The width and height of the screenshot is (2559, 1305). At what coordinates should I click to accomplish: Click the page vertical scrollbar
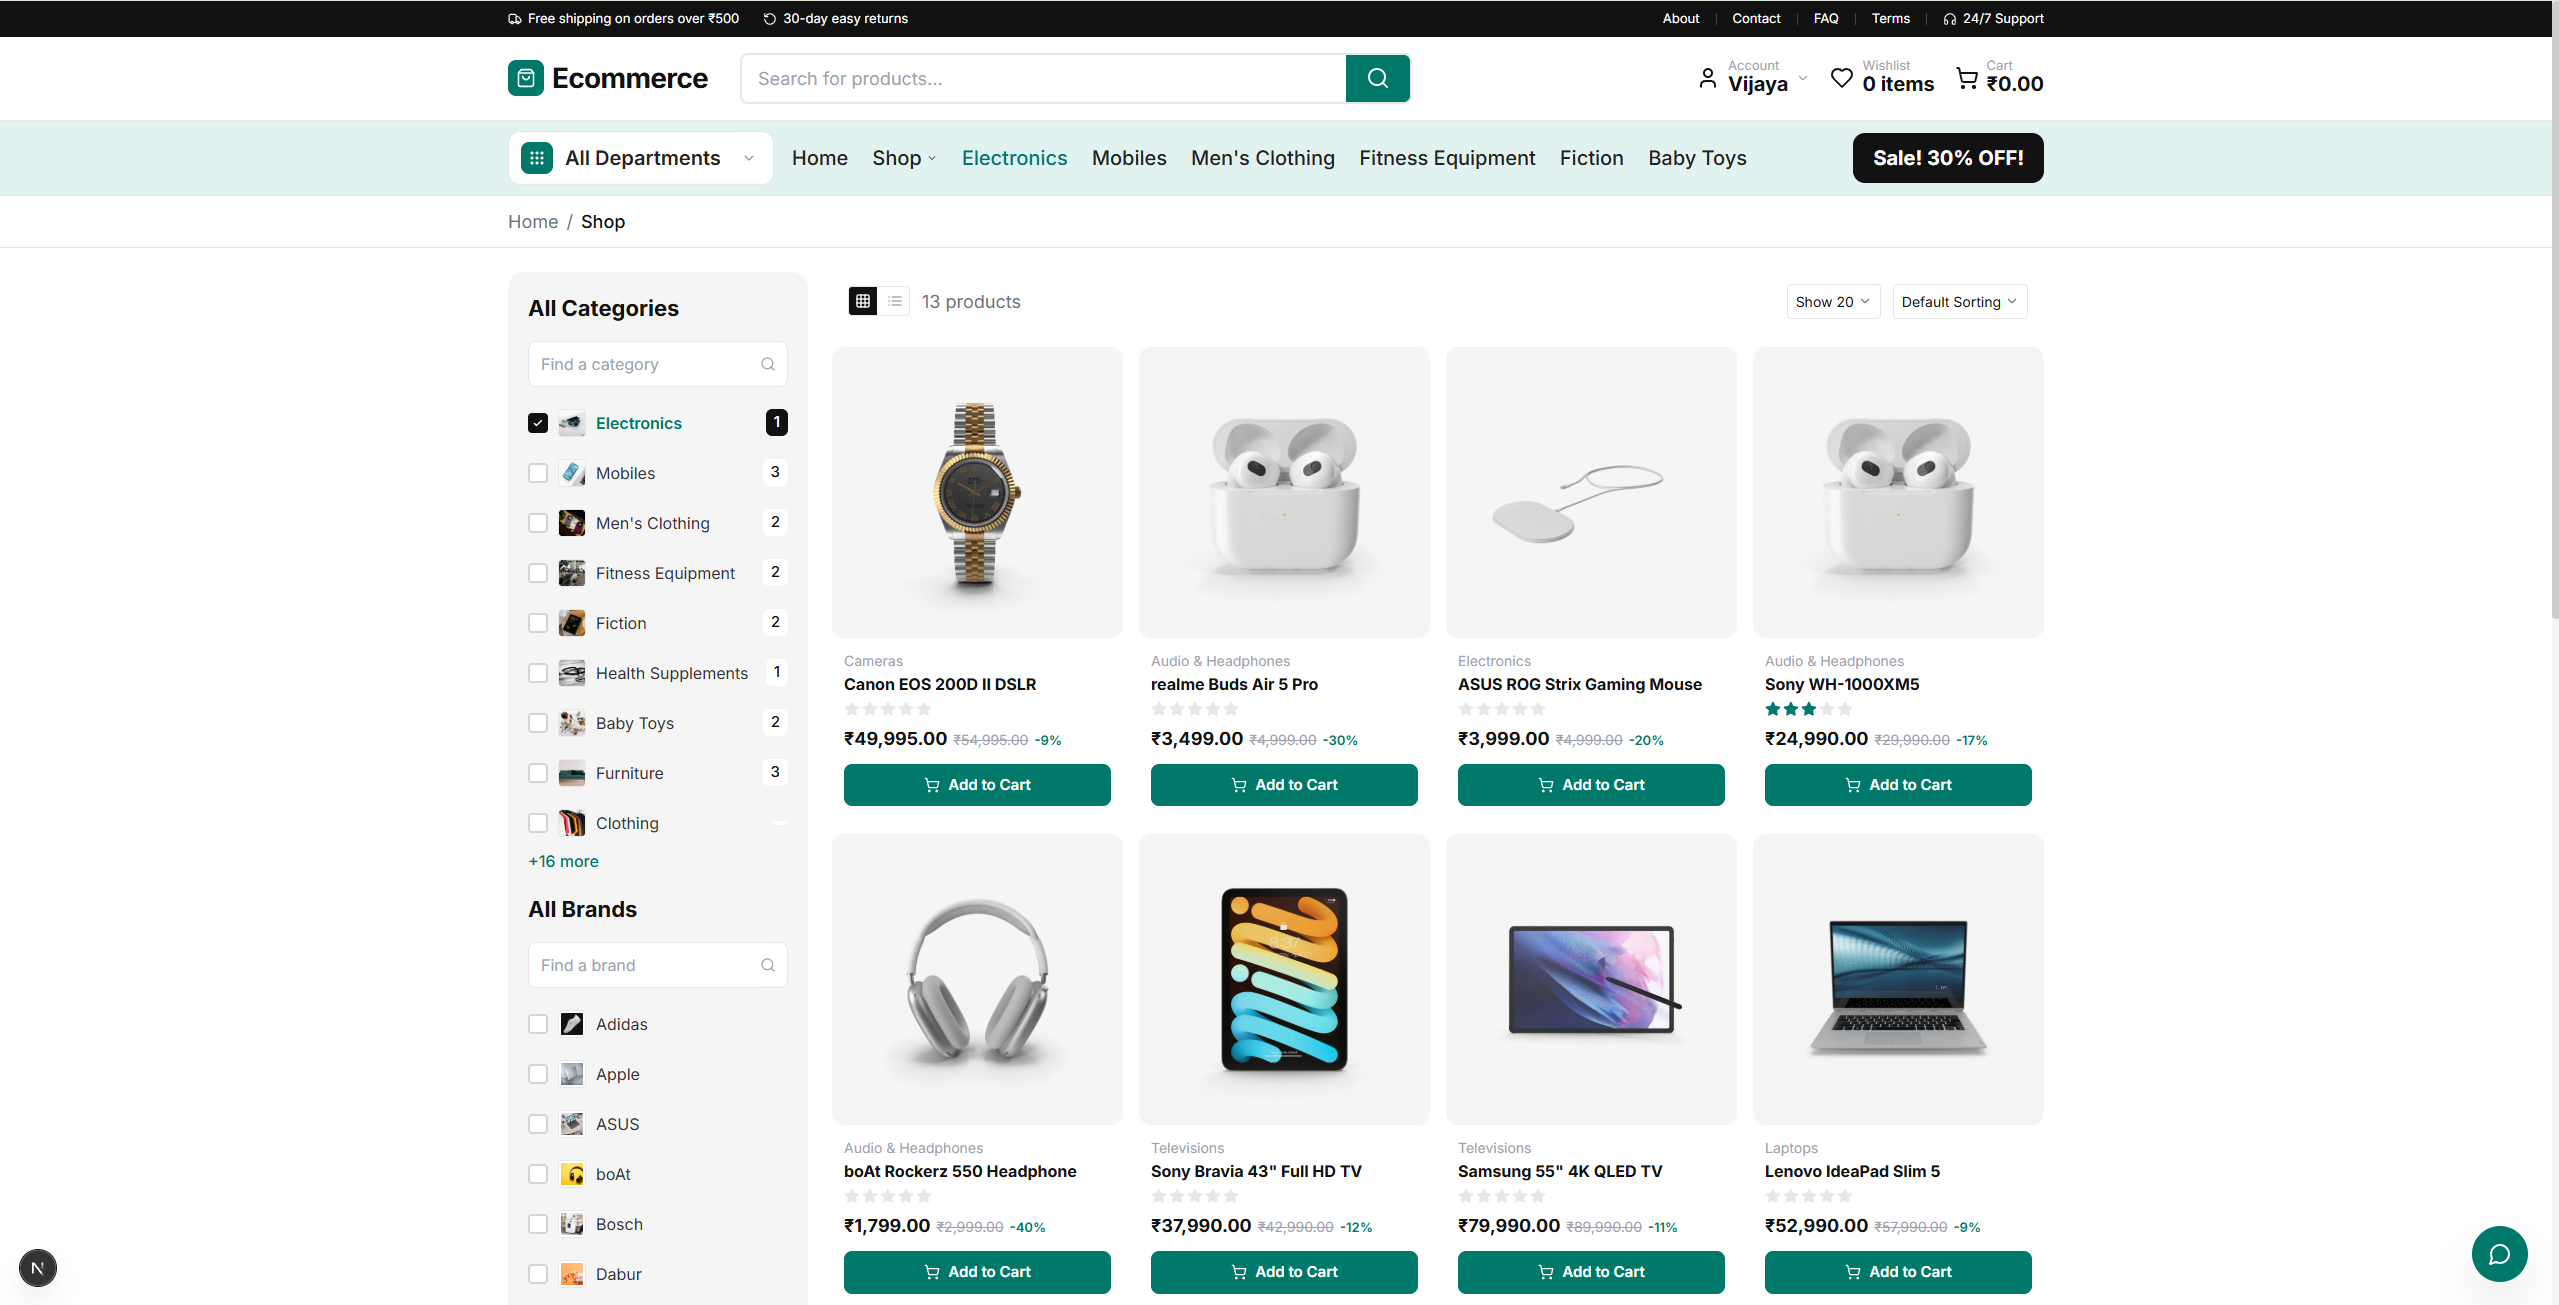click(2553, 310)
